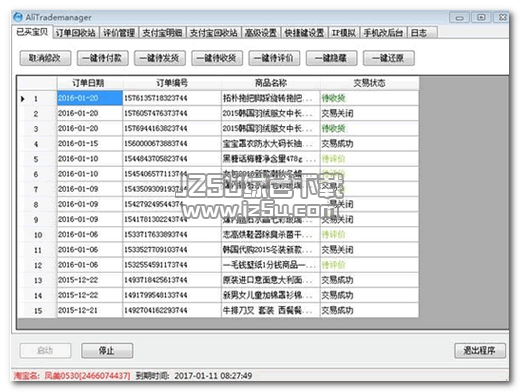
Task: Close the AliTrademanager window
Action: (x=502, y=17)
